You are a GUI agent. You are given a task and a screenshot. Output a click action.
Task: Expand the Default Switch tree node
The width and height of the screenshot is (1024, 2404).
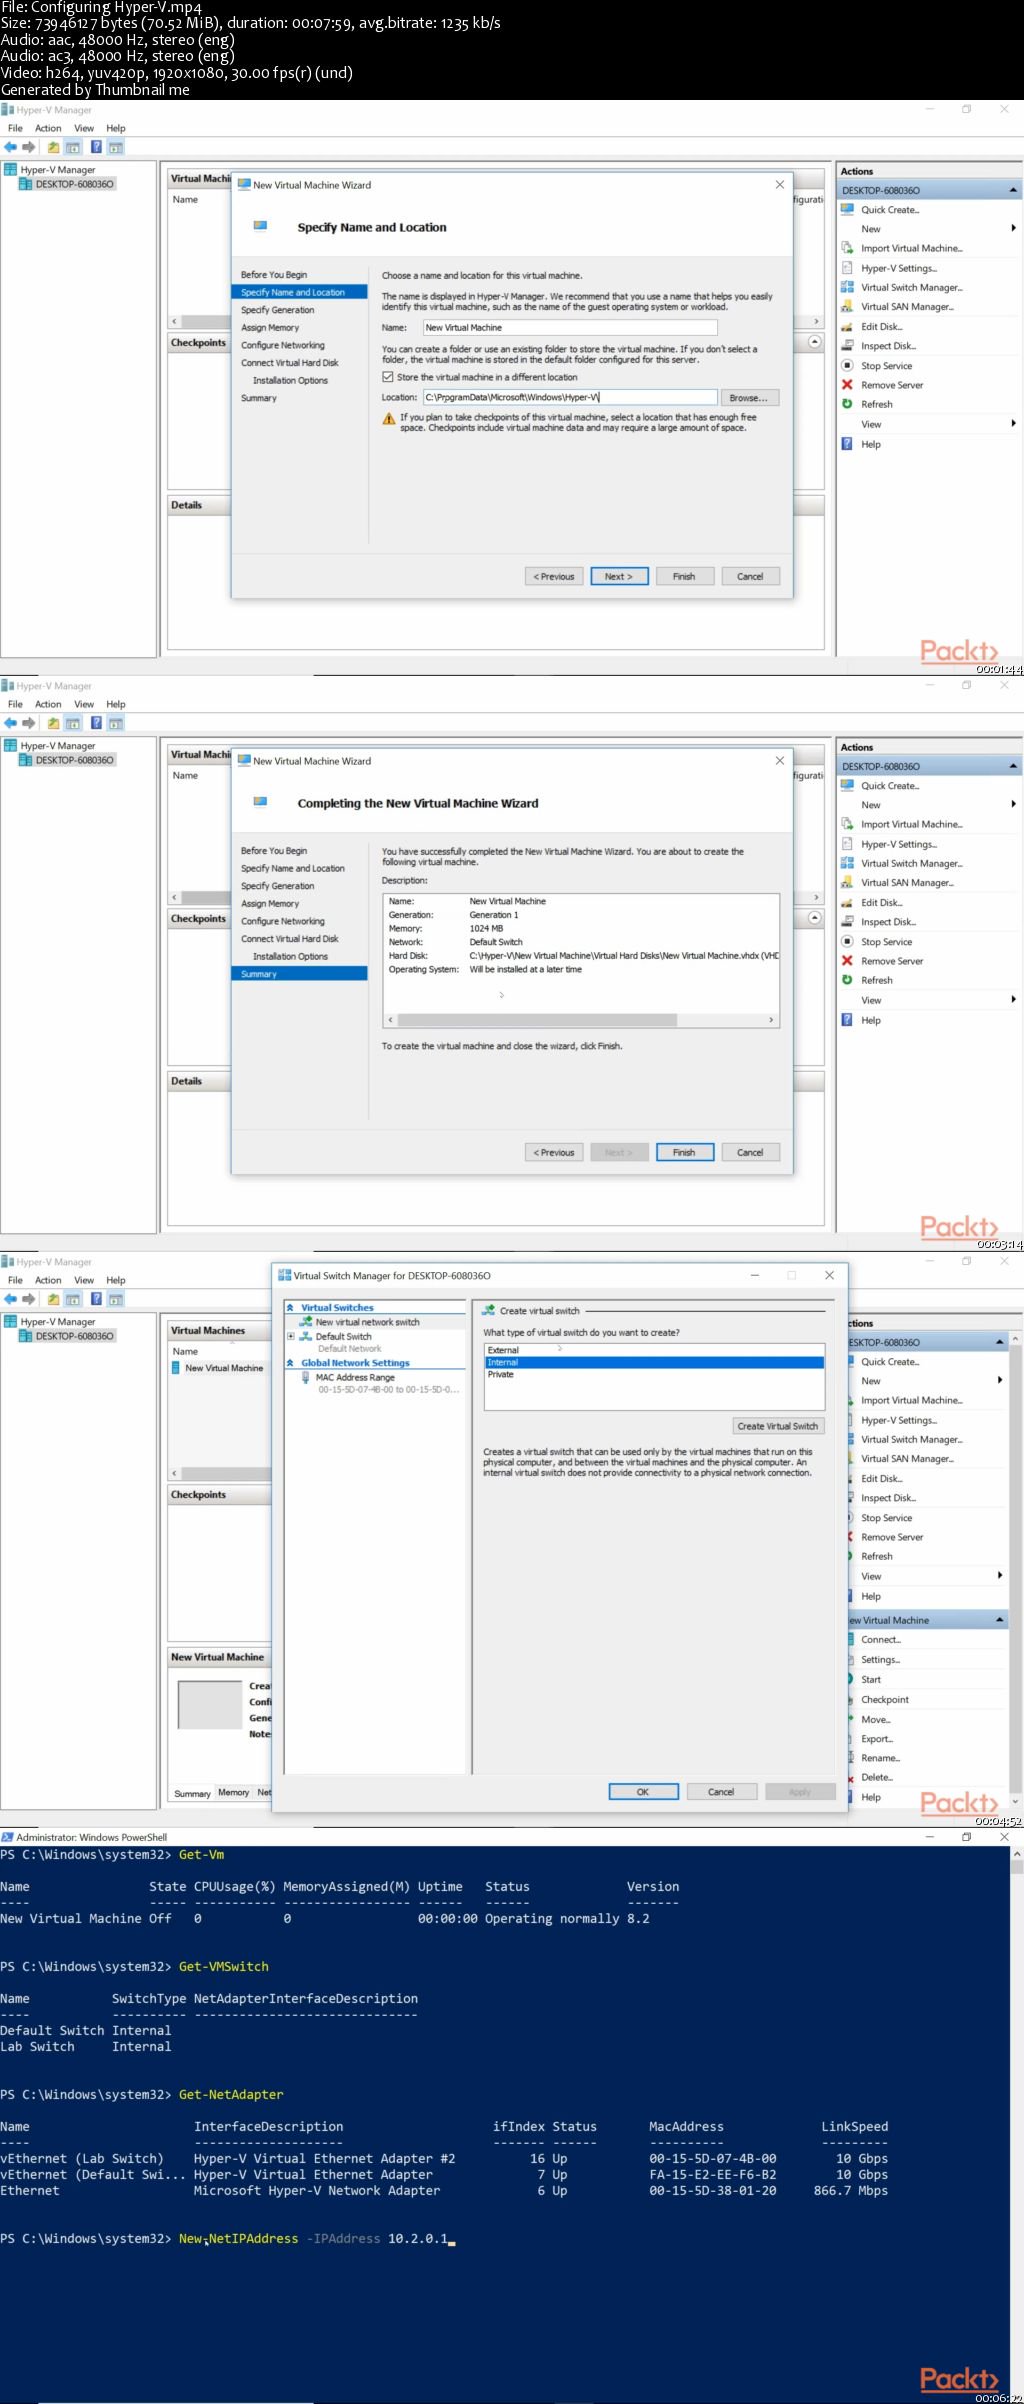point(291,1336)
